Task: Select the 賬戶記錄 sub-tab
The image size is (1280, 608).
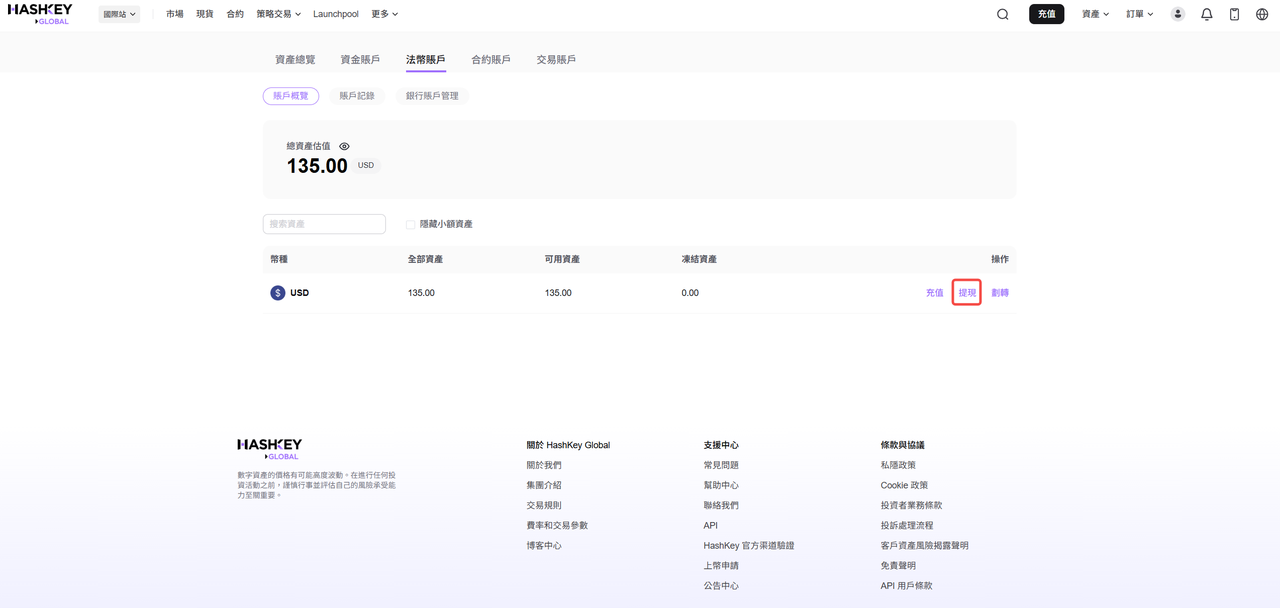Action: pyautogui.click(x=357, y=96)
